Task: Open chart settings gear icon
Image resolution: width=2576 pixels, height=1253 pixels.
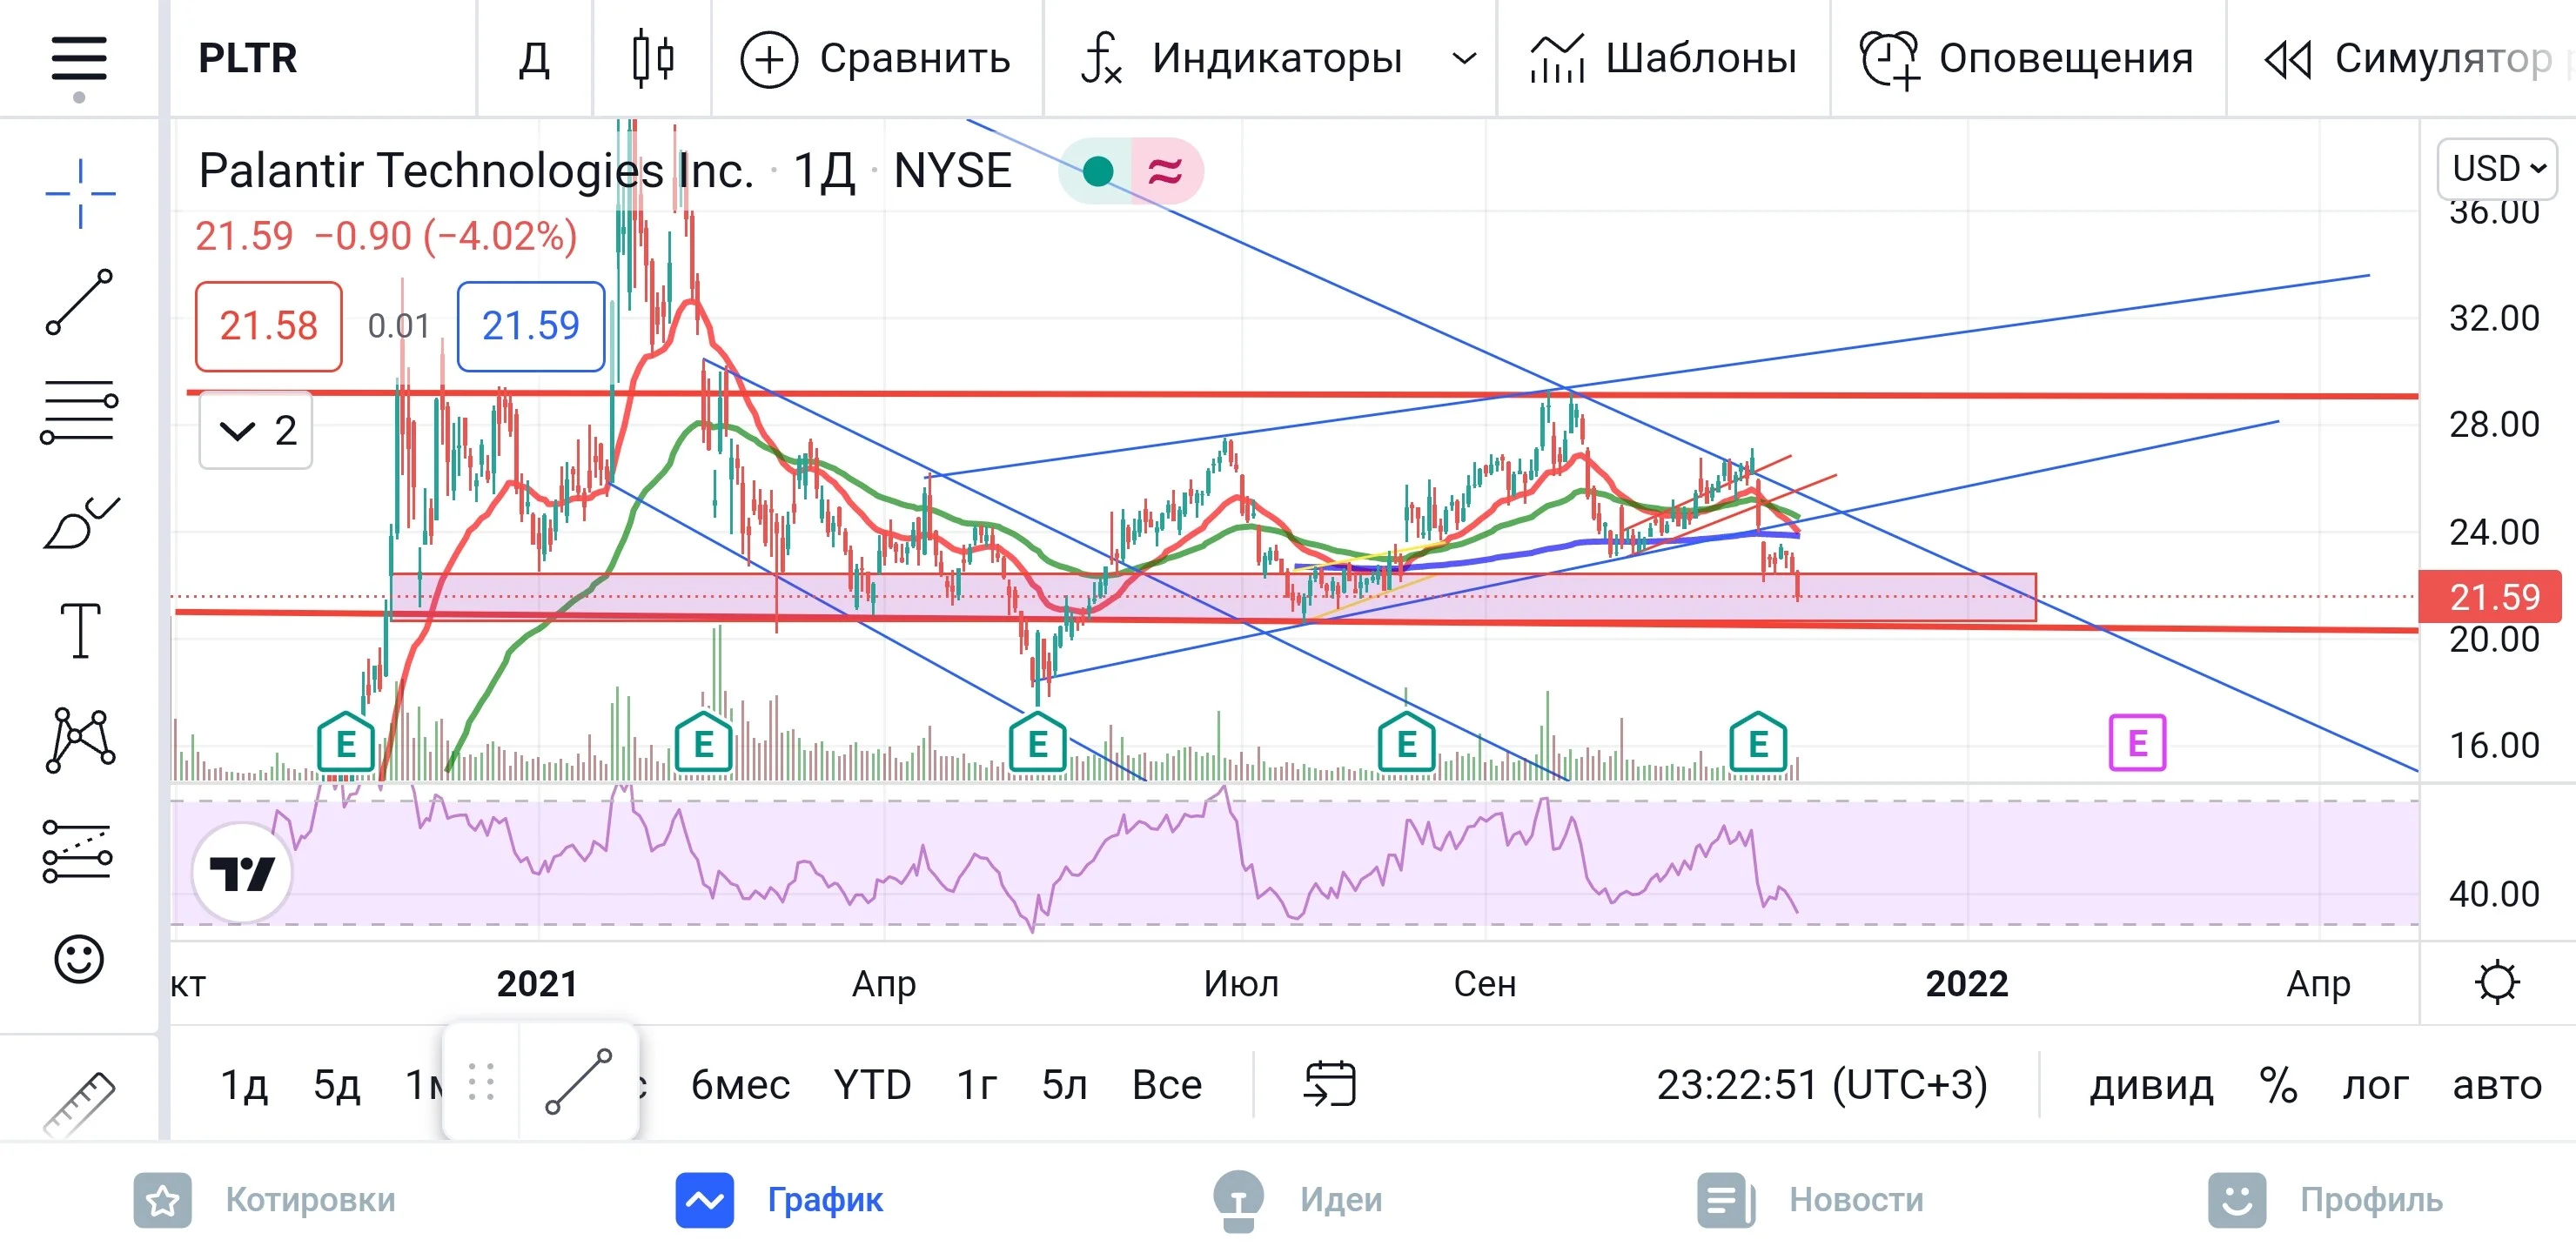Action: pos(2497,982)
